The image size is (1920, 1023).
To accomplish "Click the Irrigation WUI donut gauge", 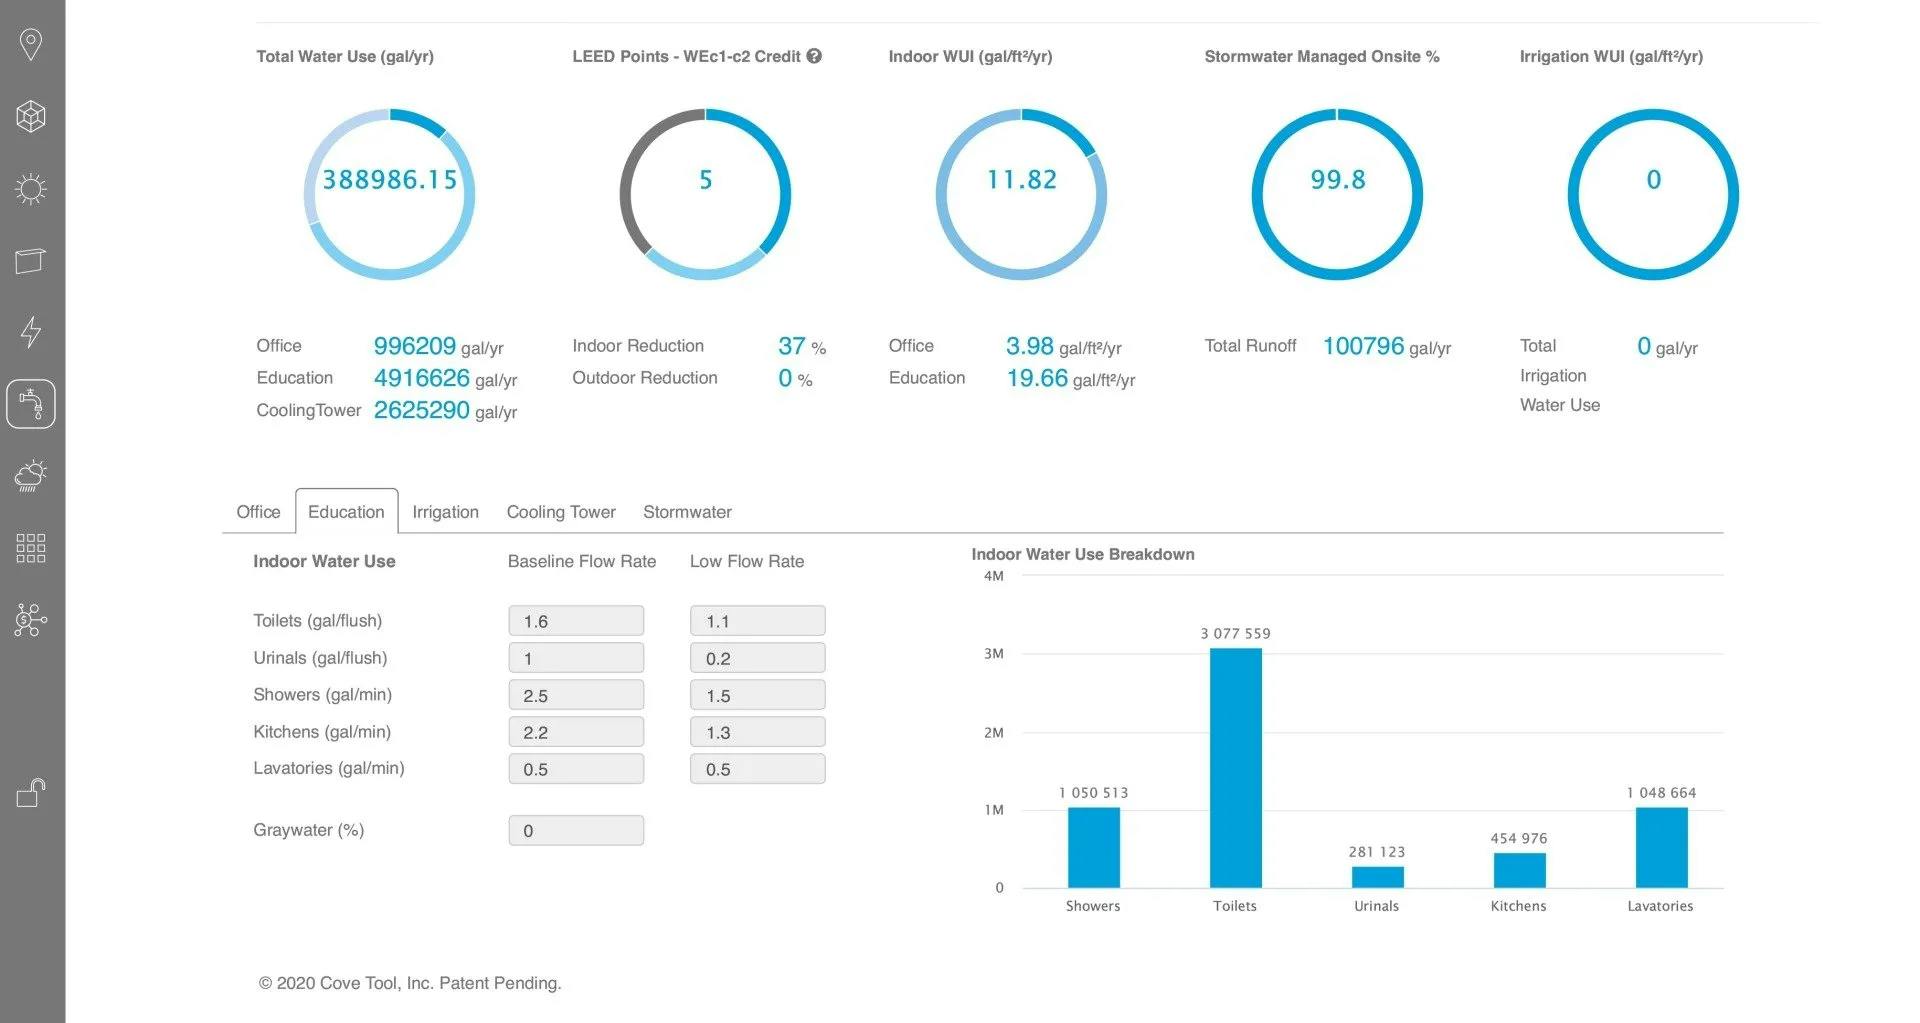I will click(1653, 194).
